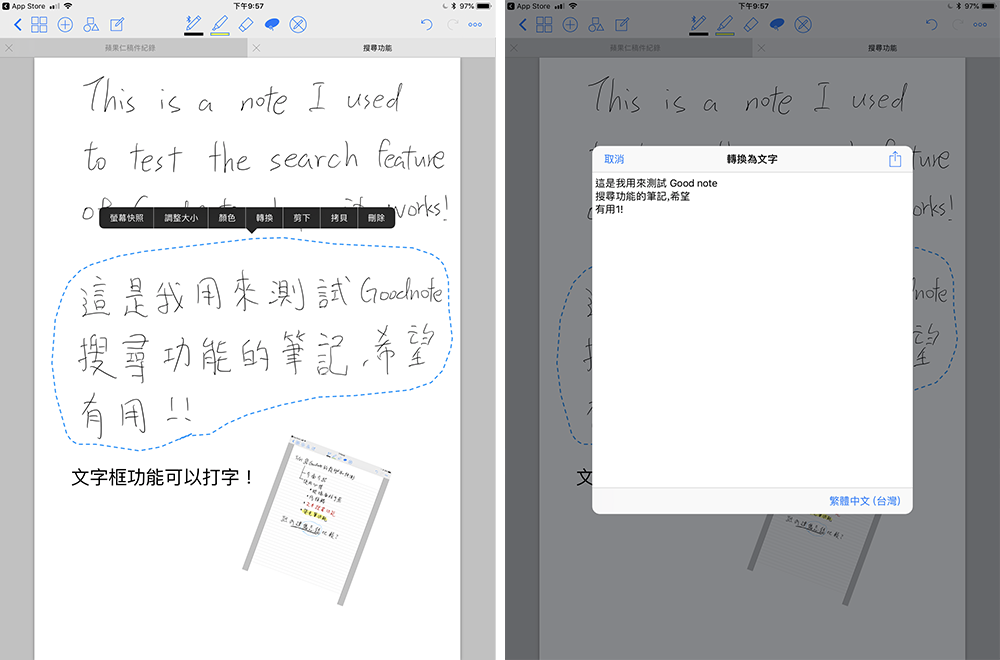This screenshot has height=660, width=1000.
Task: Select the 搜尋功能 tab in left screenshot
Action: [x=378, y=48]
